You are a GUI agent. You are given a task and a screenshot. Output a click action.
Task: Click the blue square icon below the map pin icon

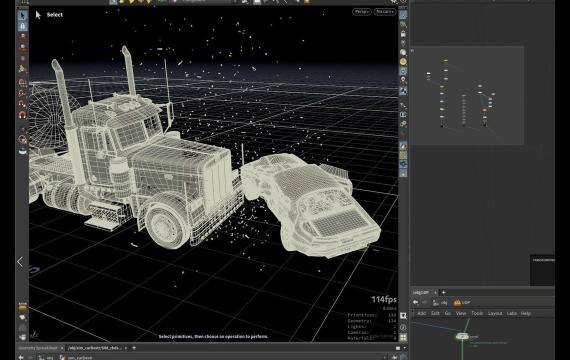403,90
